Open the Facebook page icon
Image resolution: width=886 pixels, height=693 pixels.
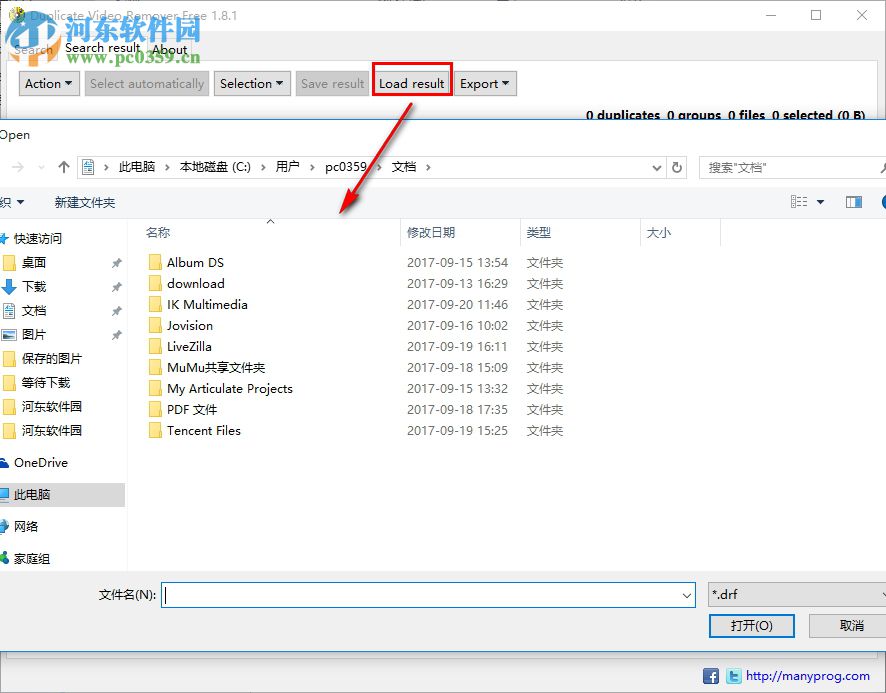click(x=710, y=676)
